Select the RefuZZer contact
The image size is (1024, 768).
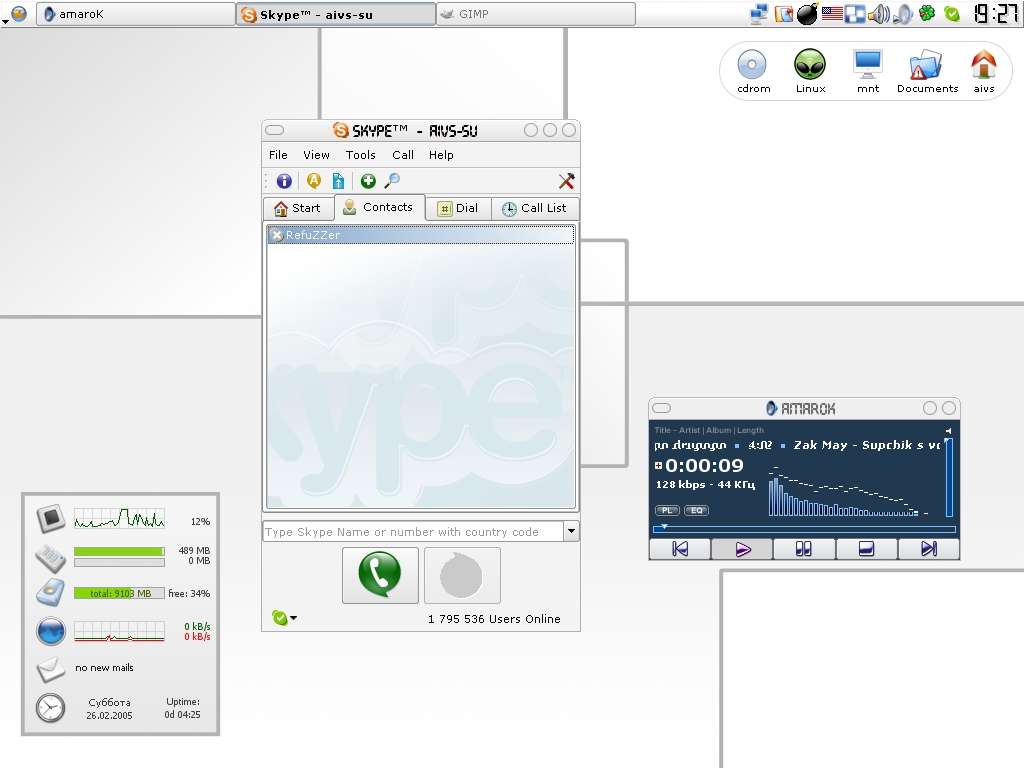click(x=421, y=235)
